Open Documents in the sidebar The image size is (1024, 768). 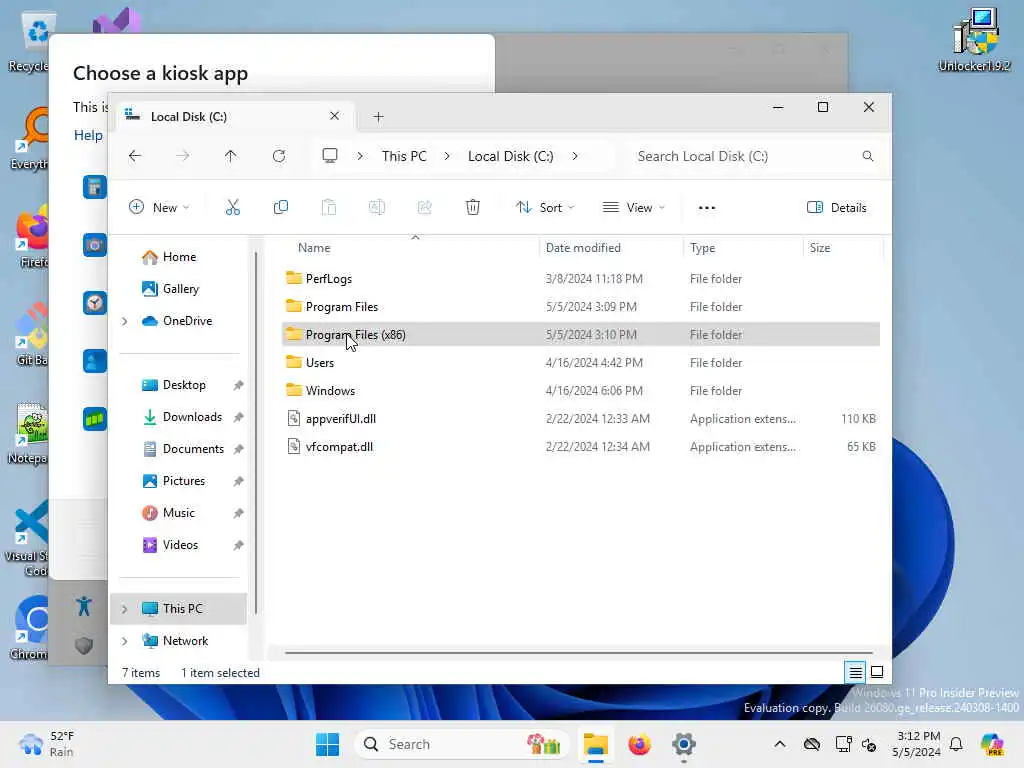click(193, 449)
